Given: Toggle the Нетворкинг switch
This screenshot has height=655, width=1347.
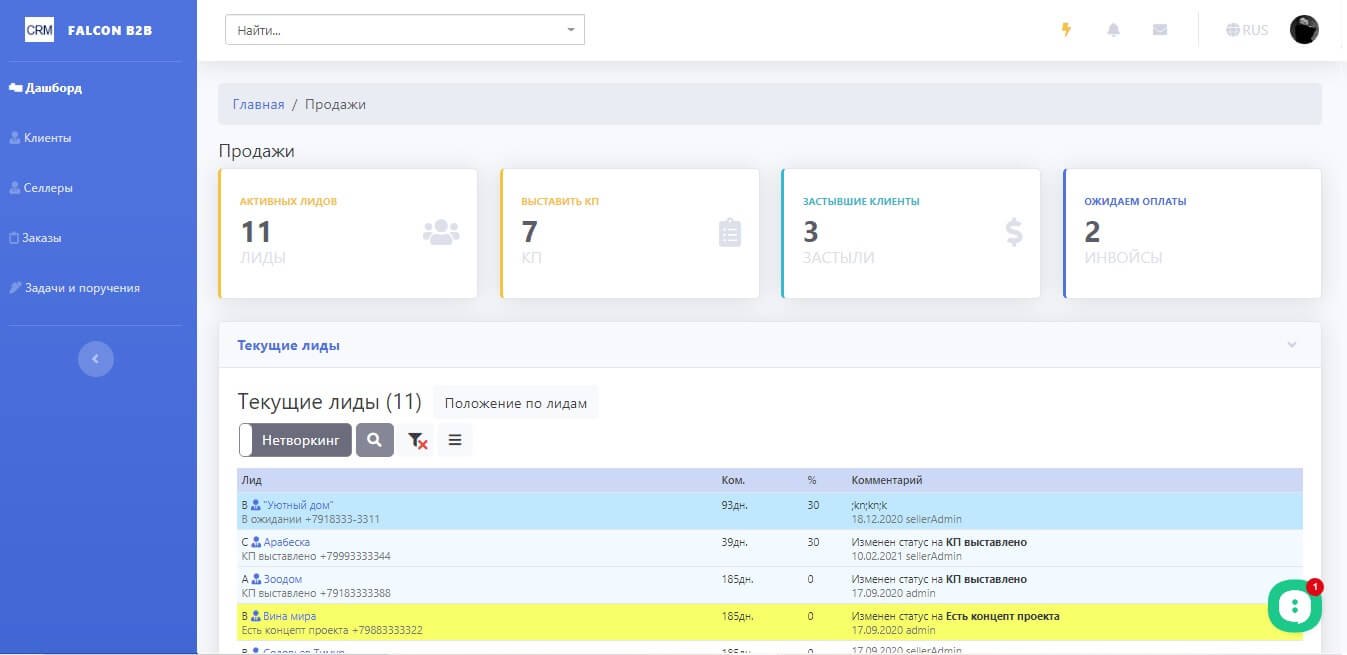Looking at the screenshot, I should (295, 440).
